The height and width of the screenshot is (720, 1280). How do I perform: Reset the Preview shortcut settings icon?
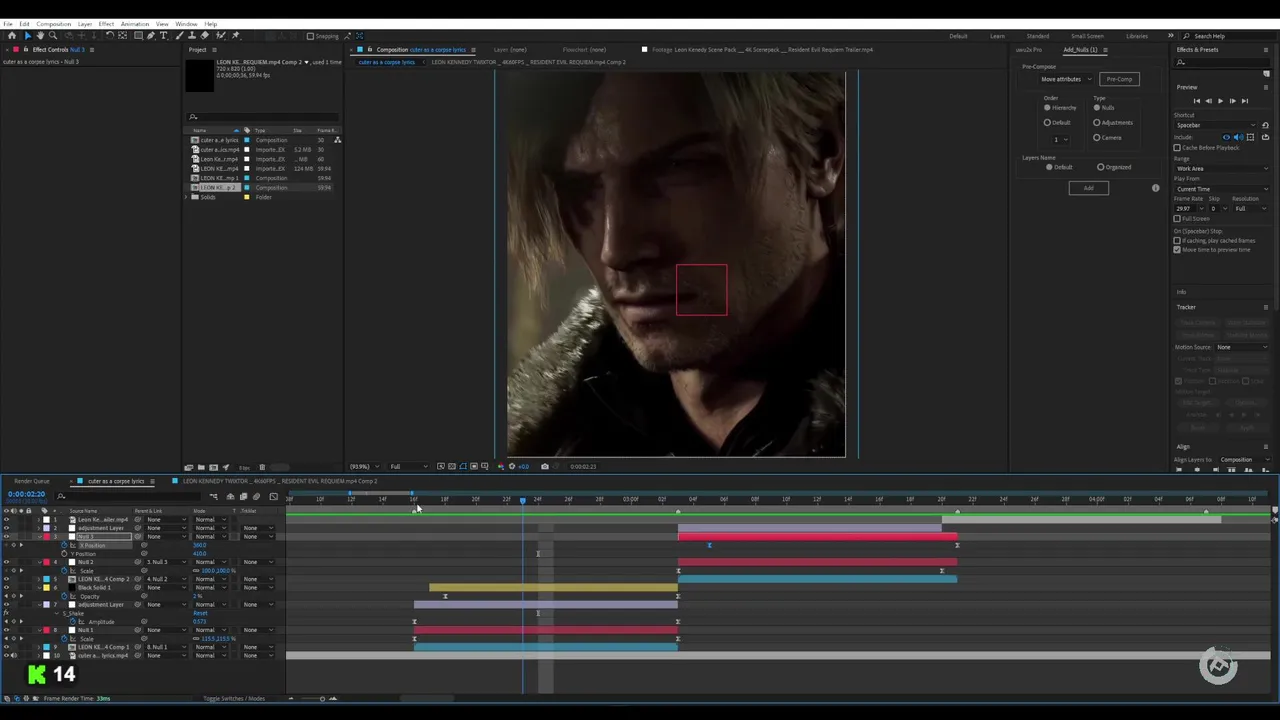click(x=1265, y=126)
